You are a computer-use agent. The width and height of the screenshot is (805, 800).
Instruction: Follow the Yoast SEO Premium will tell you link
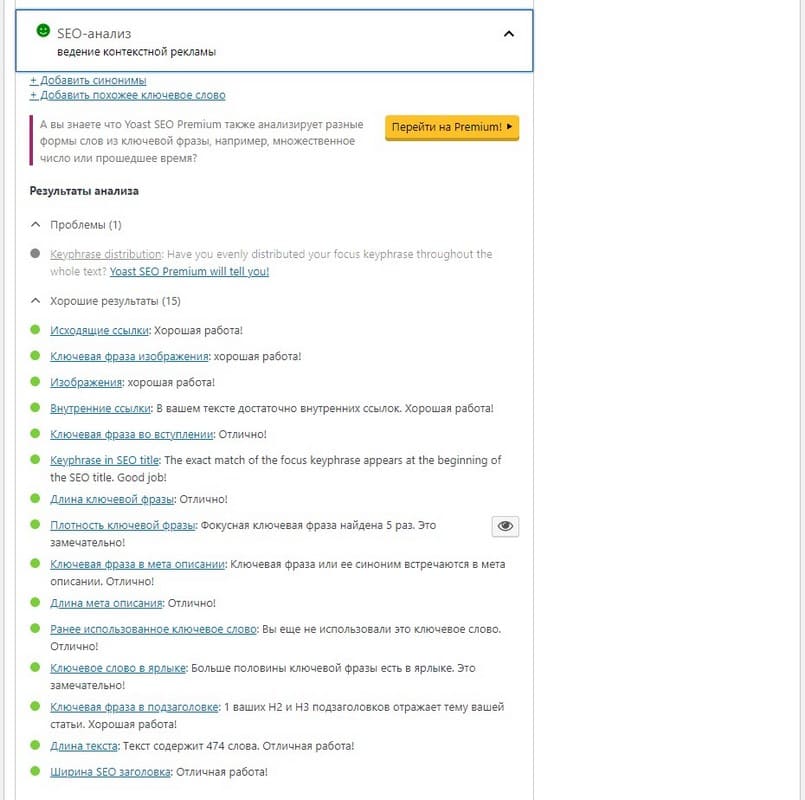pyautogui.click(x=189, y=272)
